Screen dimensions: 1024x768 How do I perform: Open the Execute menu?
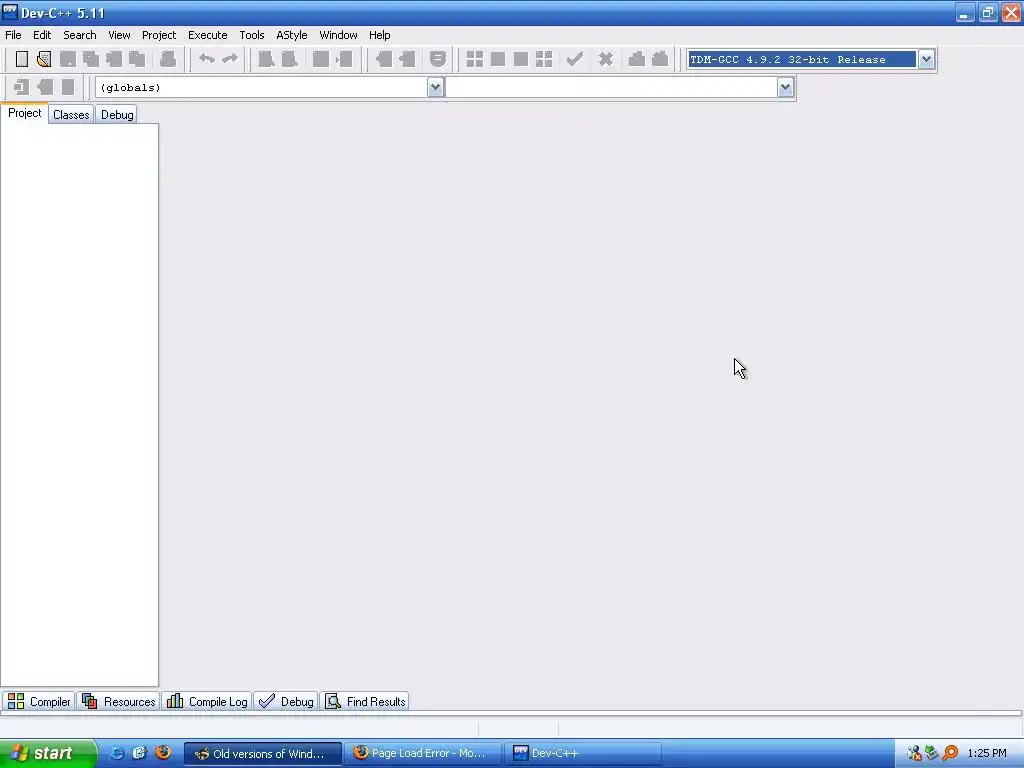pos(208,35)
